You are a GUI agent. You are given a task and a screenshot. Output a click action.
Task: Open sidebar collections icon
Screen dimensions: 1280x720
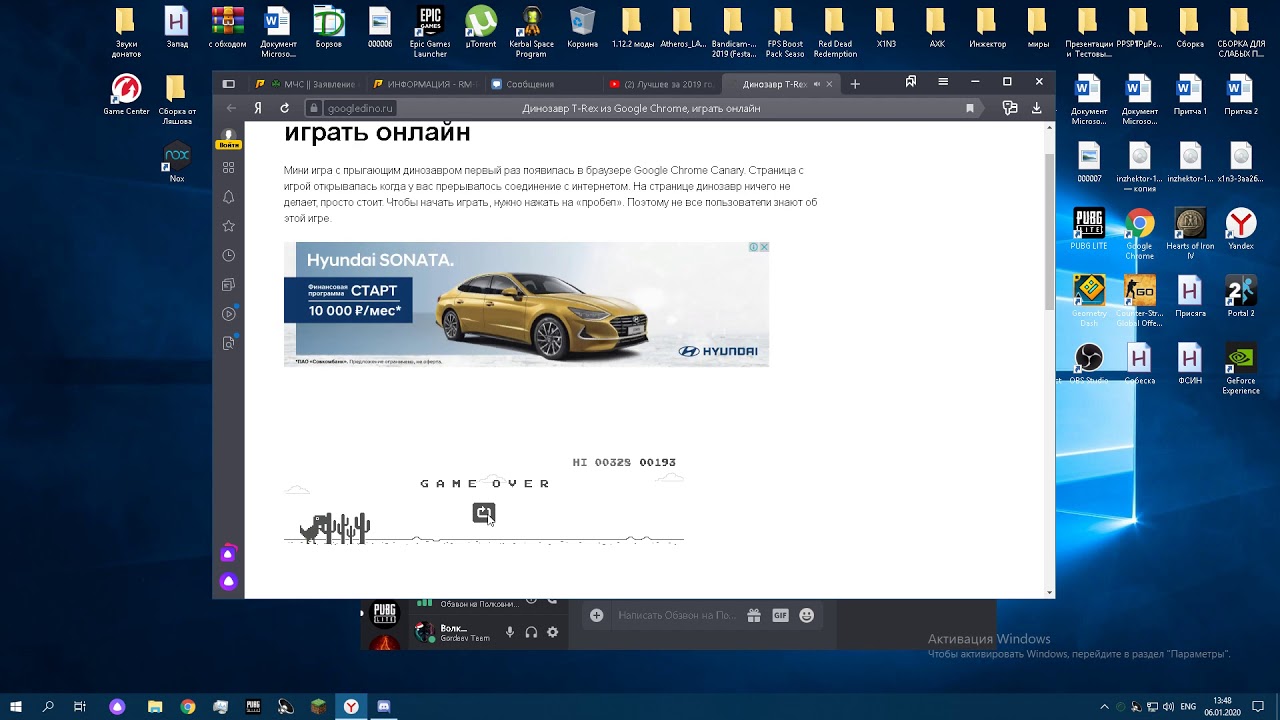229,285
